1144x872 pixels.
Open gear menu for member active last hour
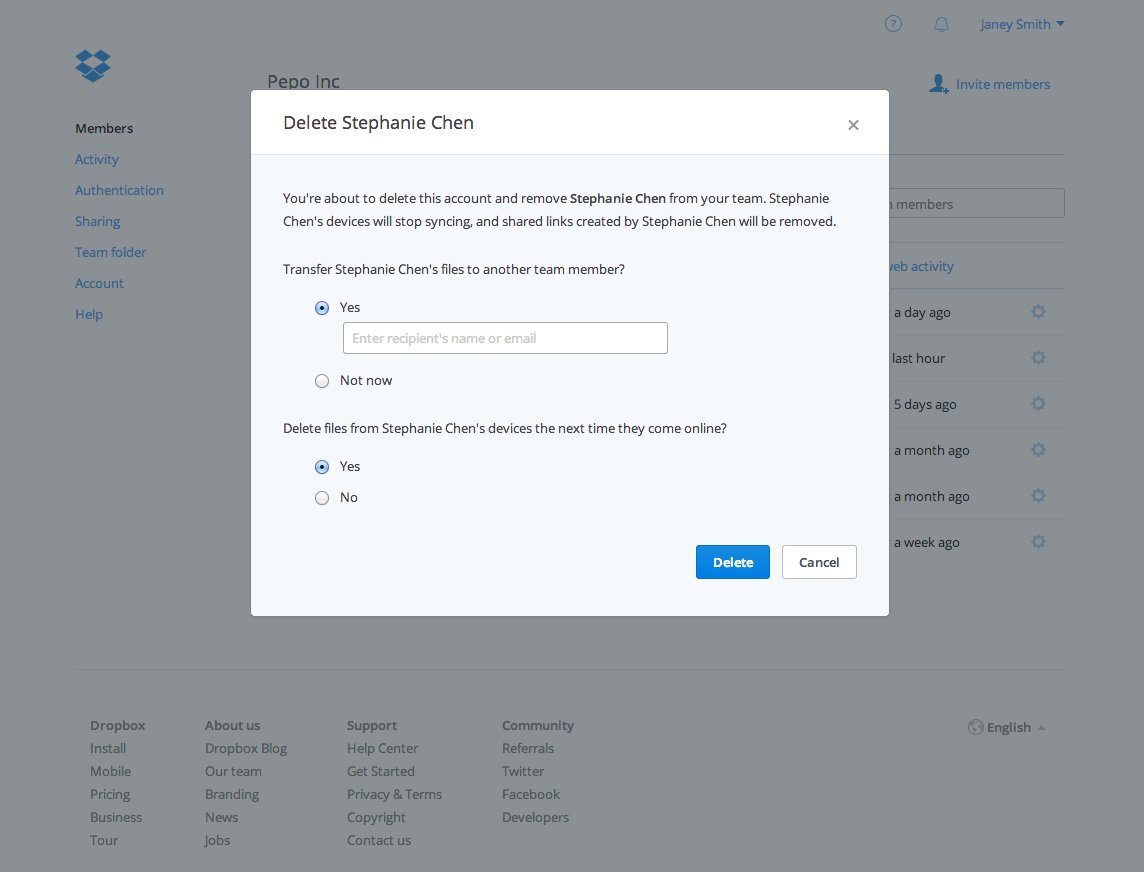(1038, 358)
